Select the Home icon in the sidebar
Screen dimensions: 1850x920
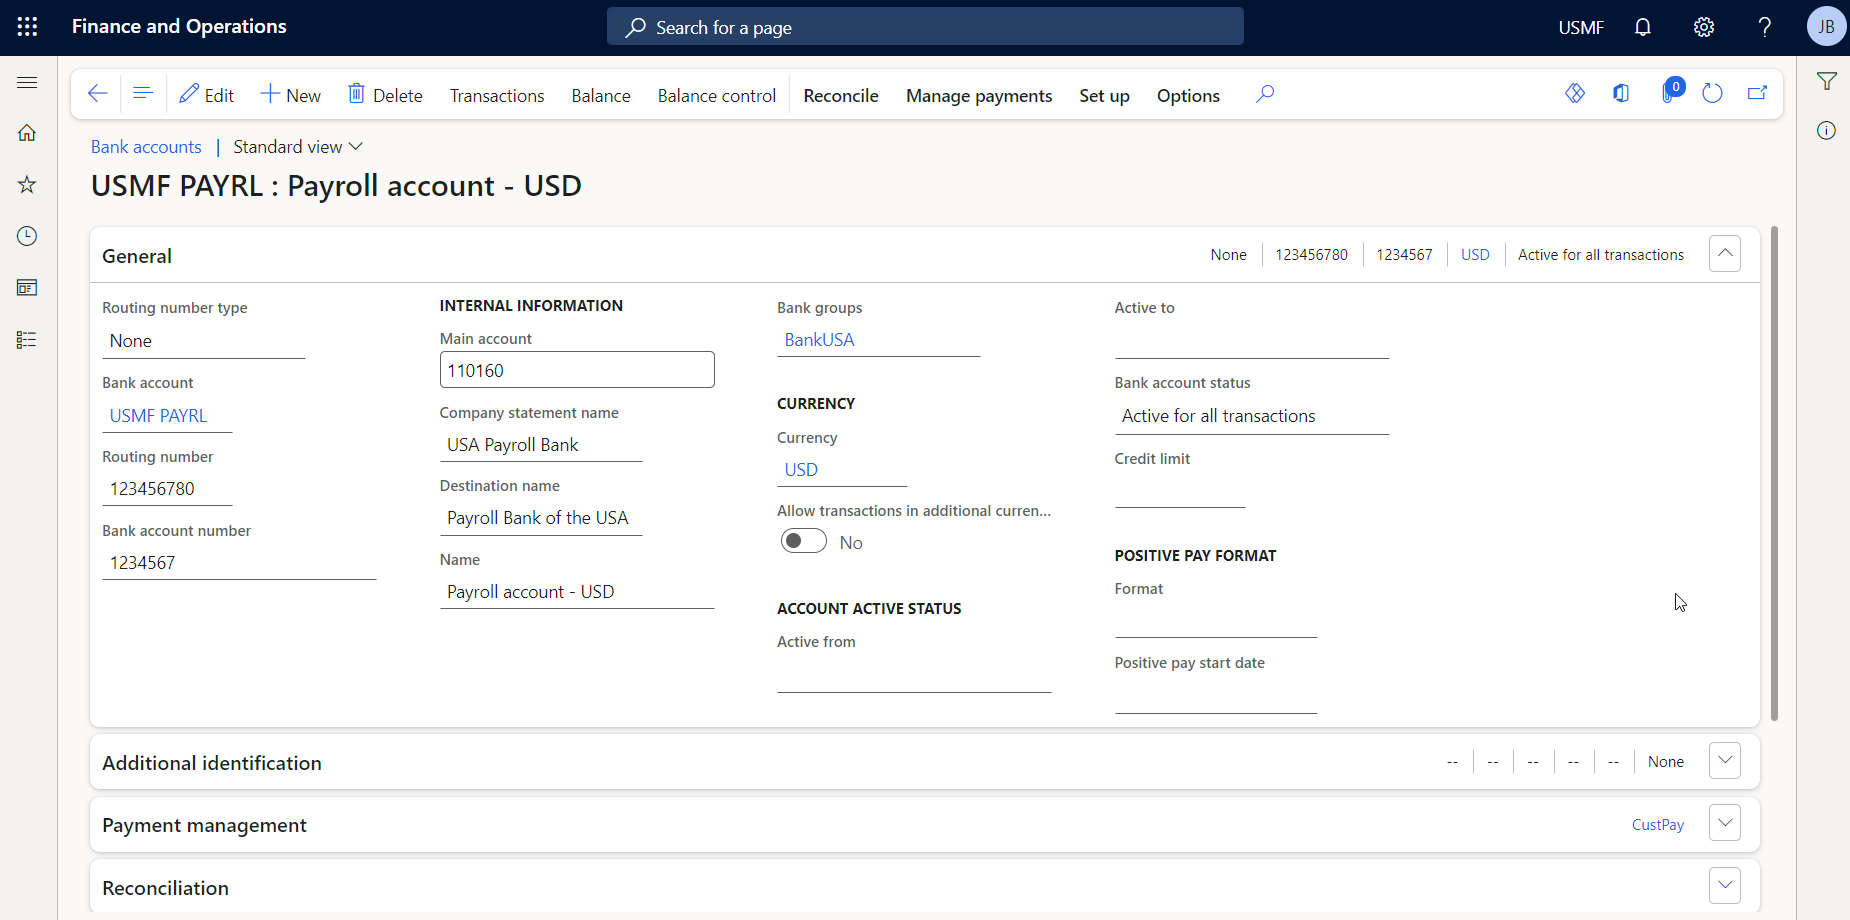pos(27,132)
